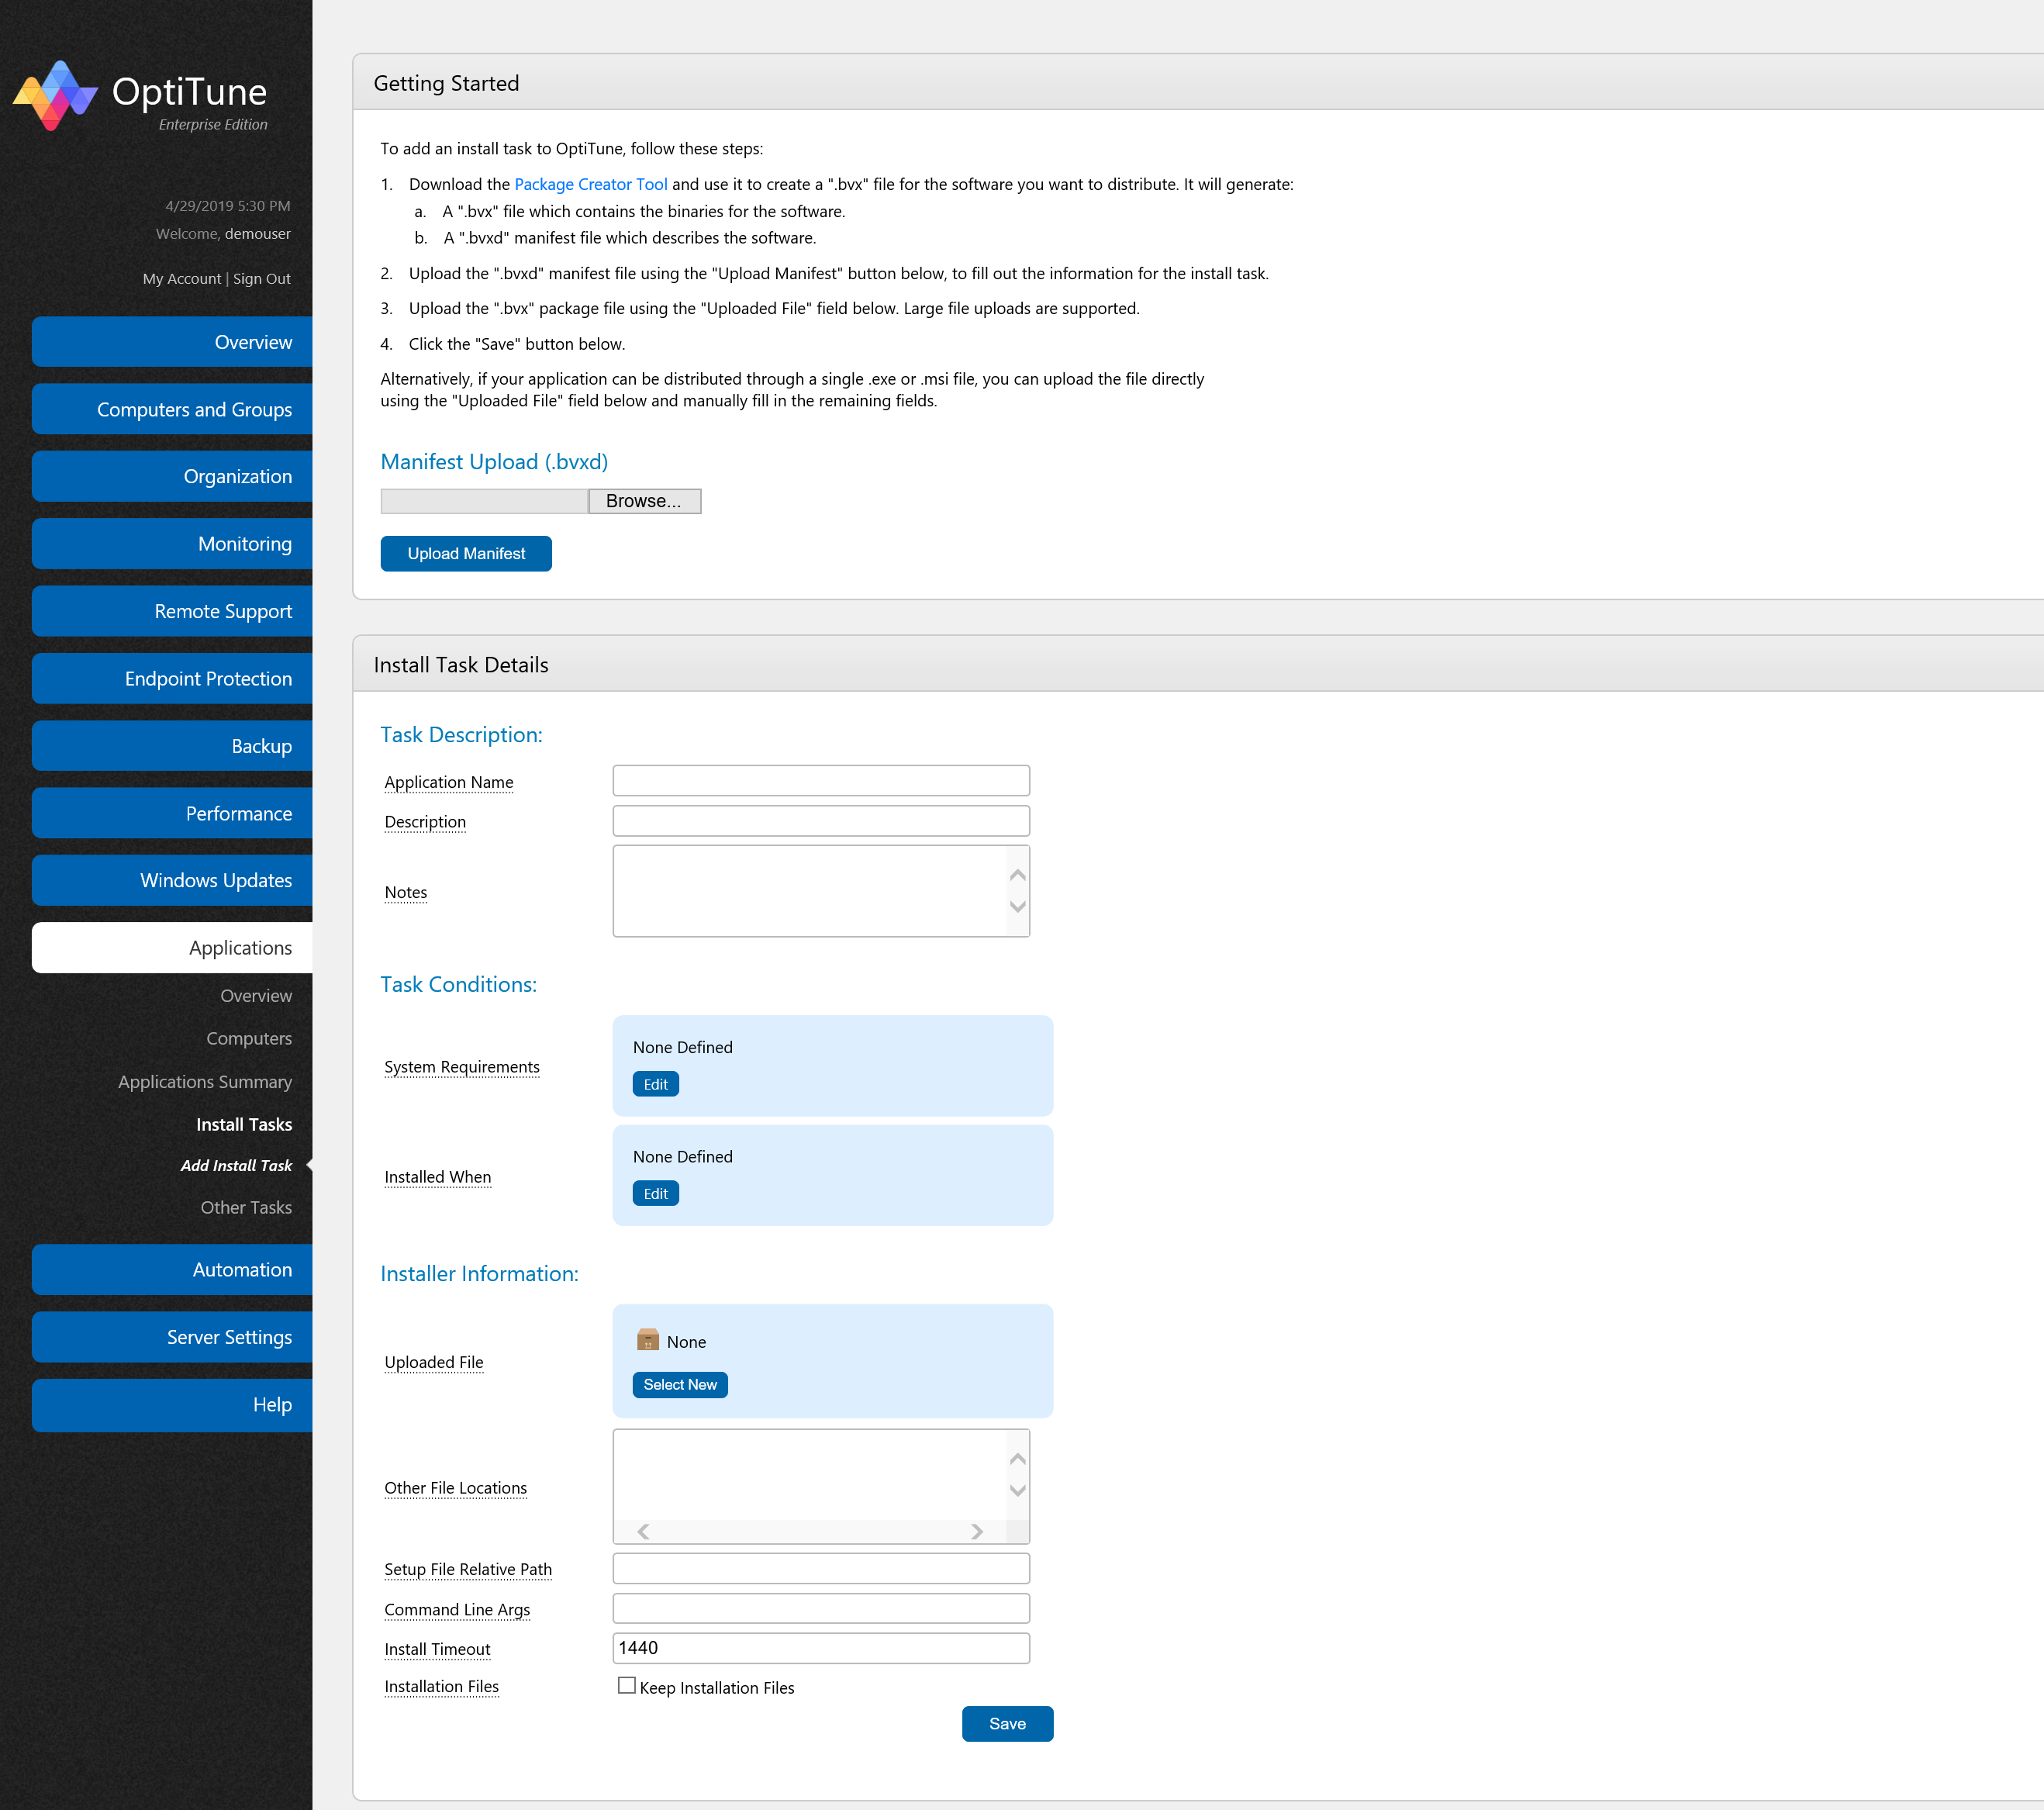Open My Account
This screenshot has height=1810, width=2044.
181,278
